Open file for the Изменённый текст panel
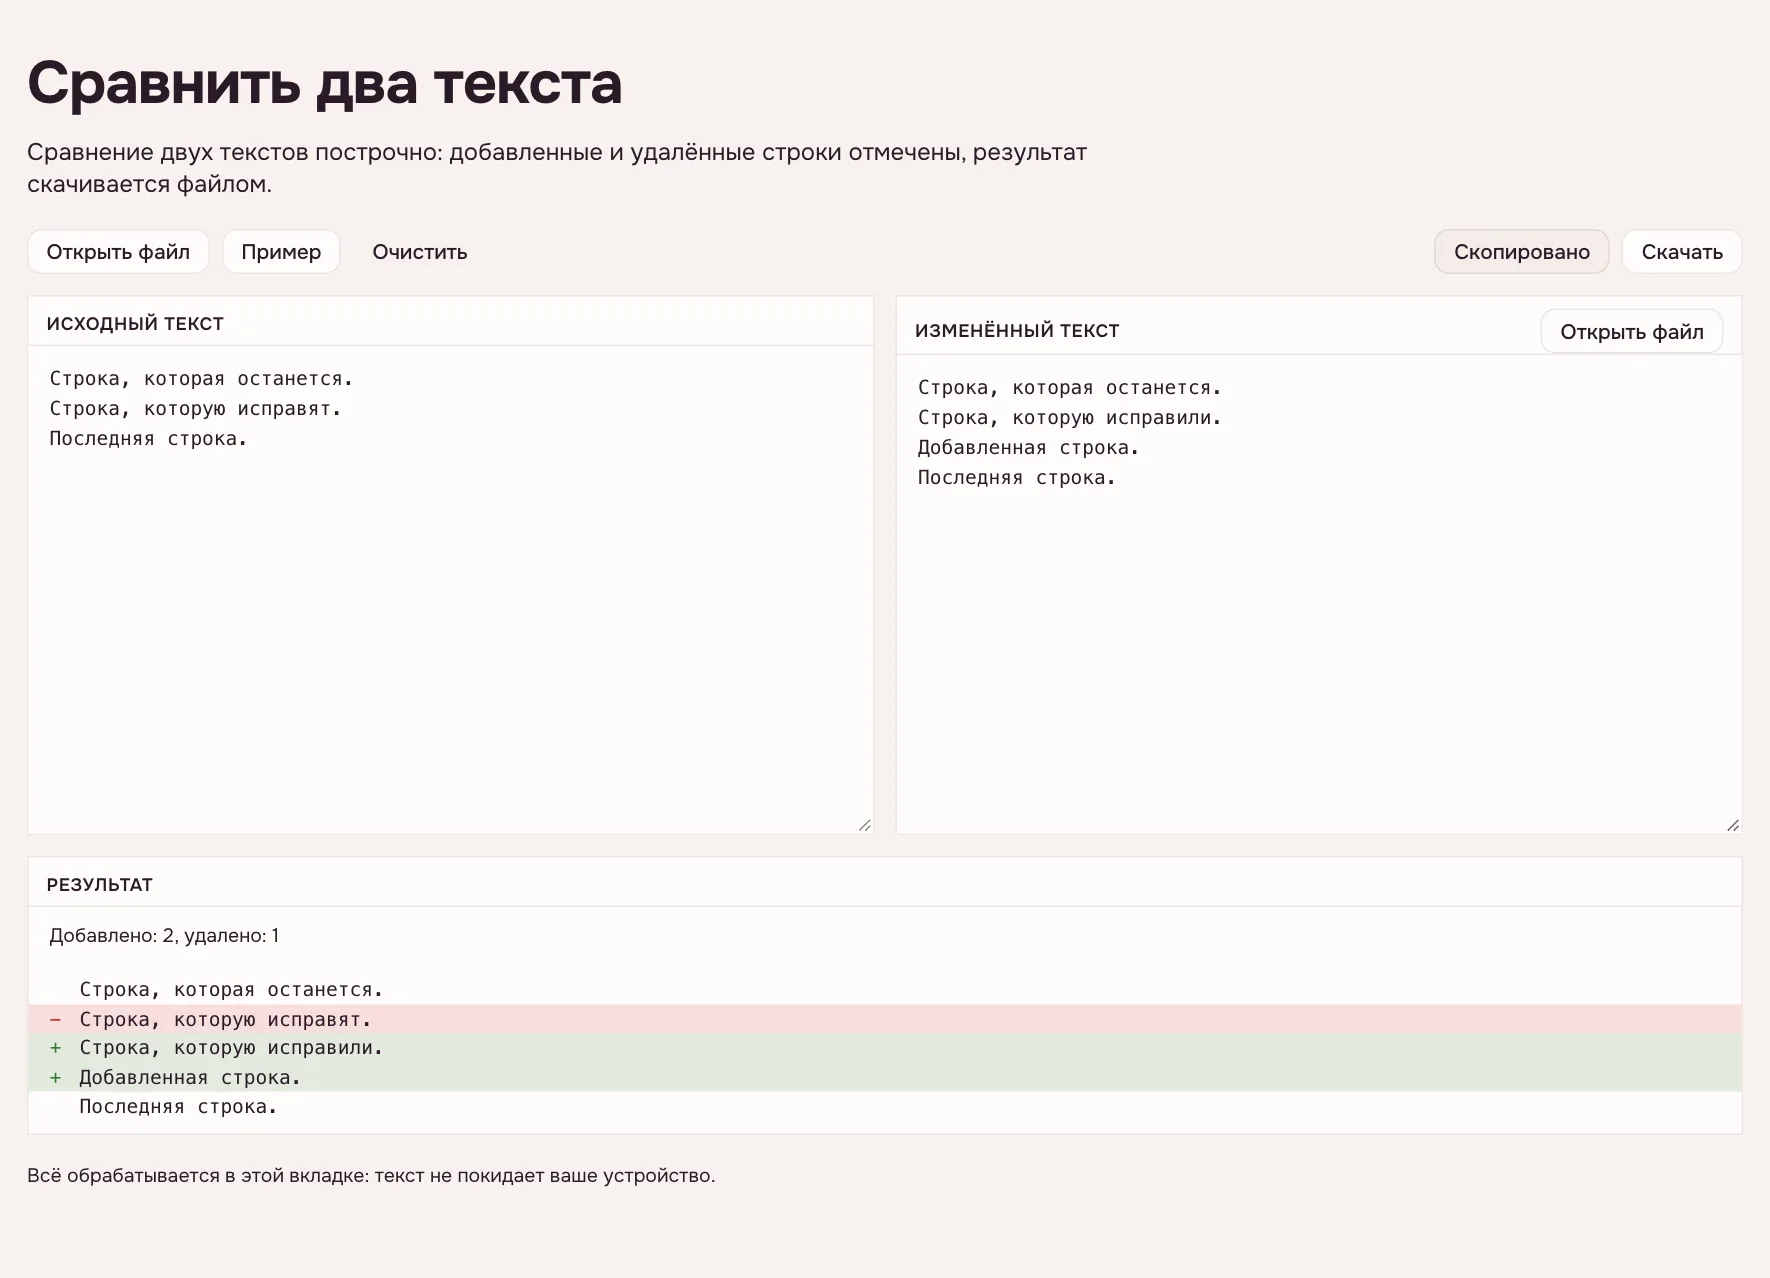This screenshot has width=1770, height=1278. [1631, 332]
